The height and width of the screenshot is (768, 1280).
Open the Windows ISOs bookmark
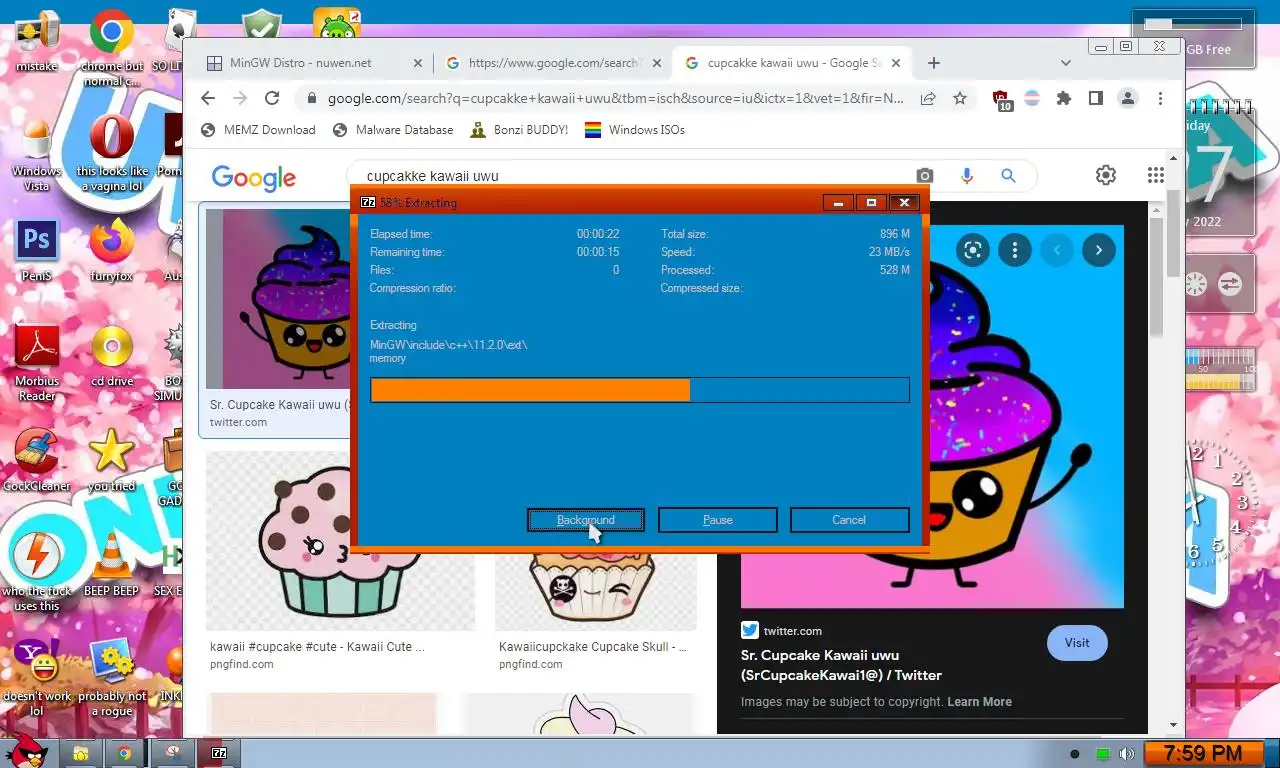635,130
